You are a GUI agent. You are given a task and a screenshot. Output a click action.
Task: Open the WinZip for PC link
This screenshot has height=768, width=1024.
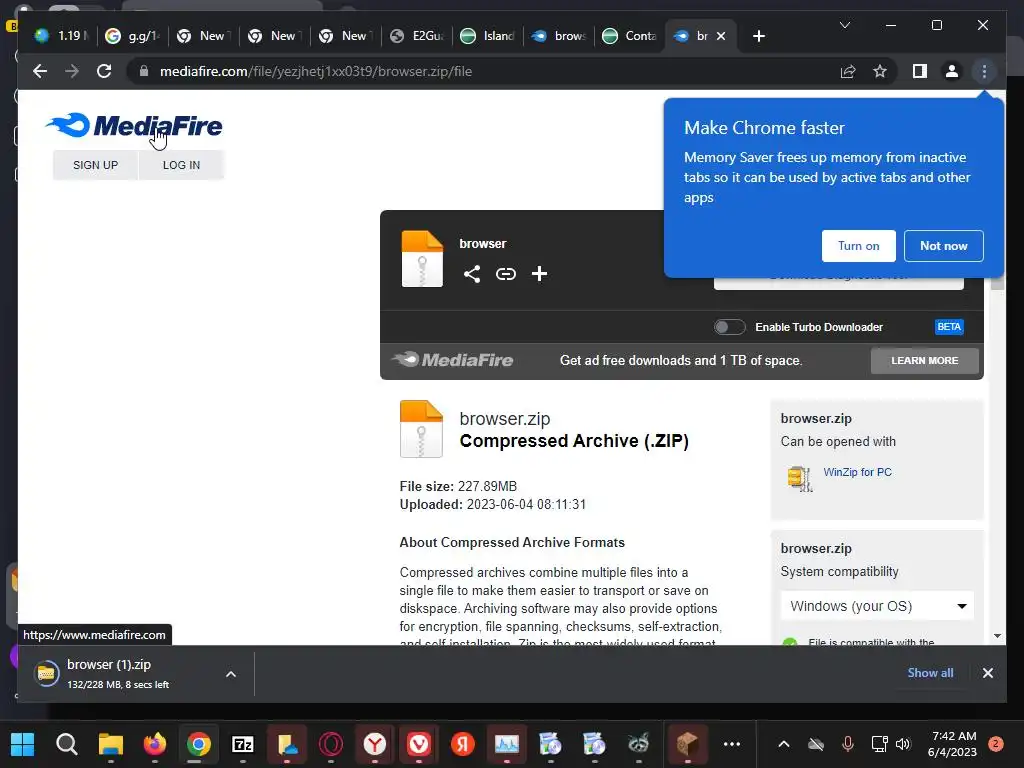pos(857,472)
